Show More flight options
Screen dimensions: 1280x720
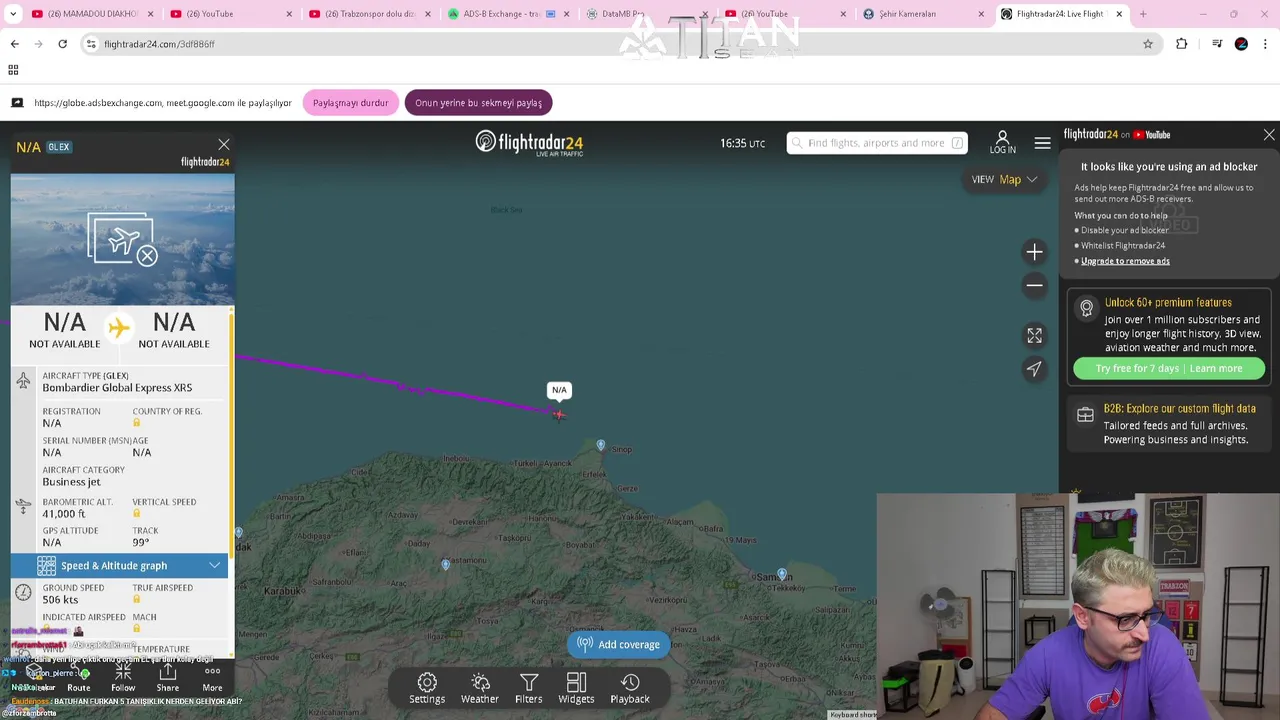pyautogui.click(x=212, y=679)
